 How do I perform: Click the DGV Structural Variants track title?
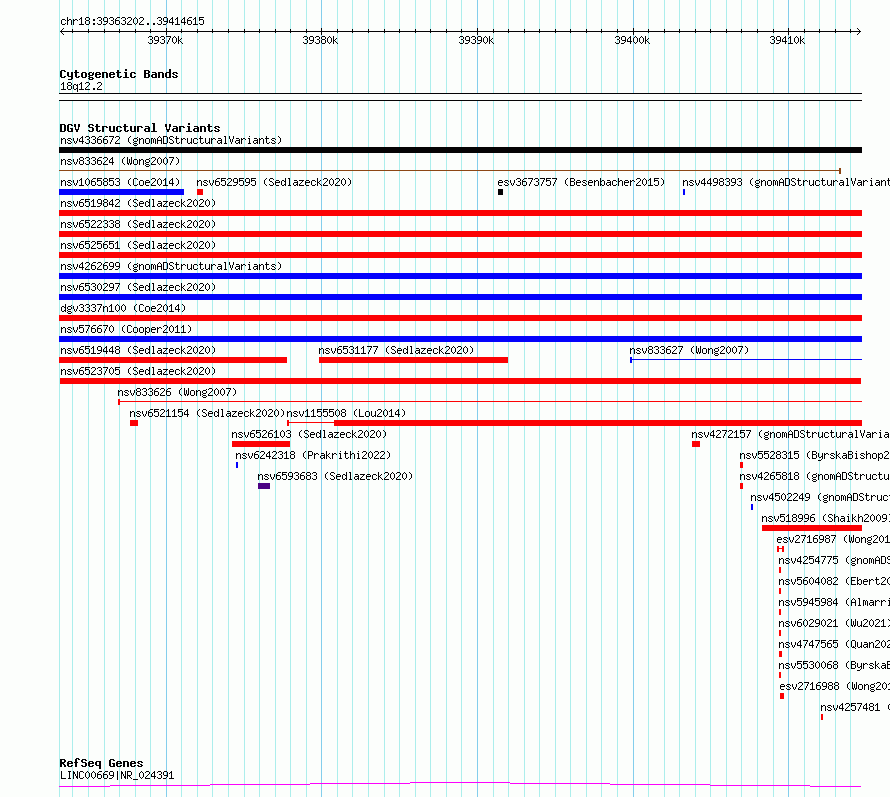(140, 128)
